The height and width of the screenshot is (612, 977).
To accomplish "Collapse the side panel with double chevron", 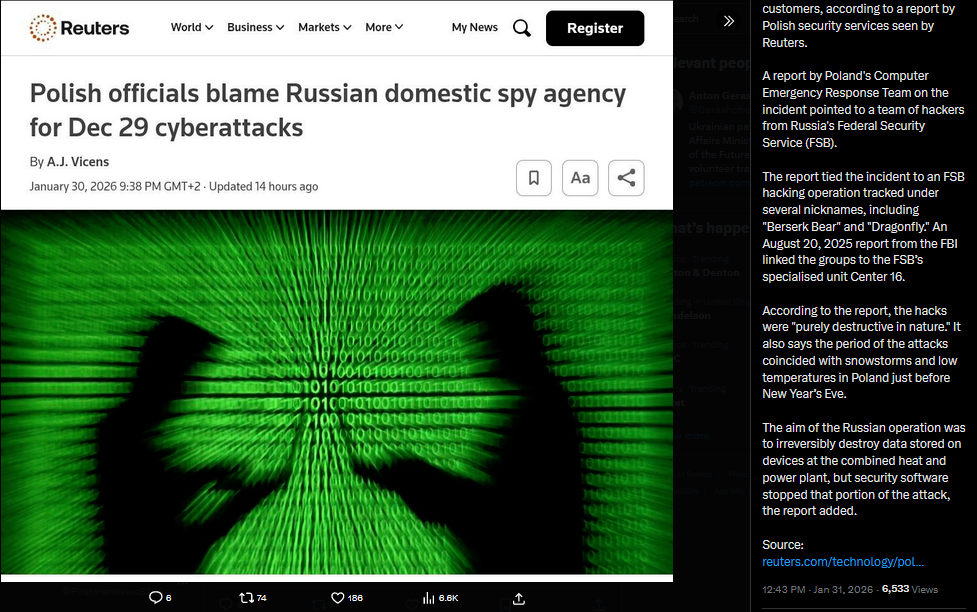I will tap(729, 21).
